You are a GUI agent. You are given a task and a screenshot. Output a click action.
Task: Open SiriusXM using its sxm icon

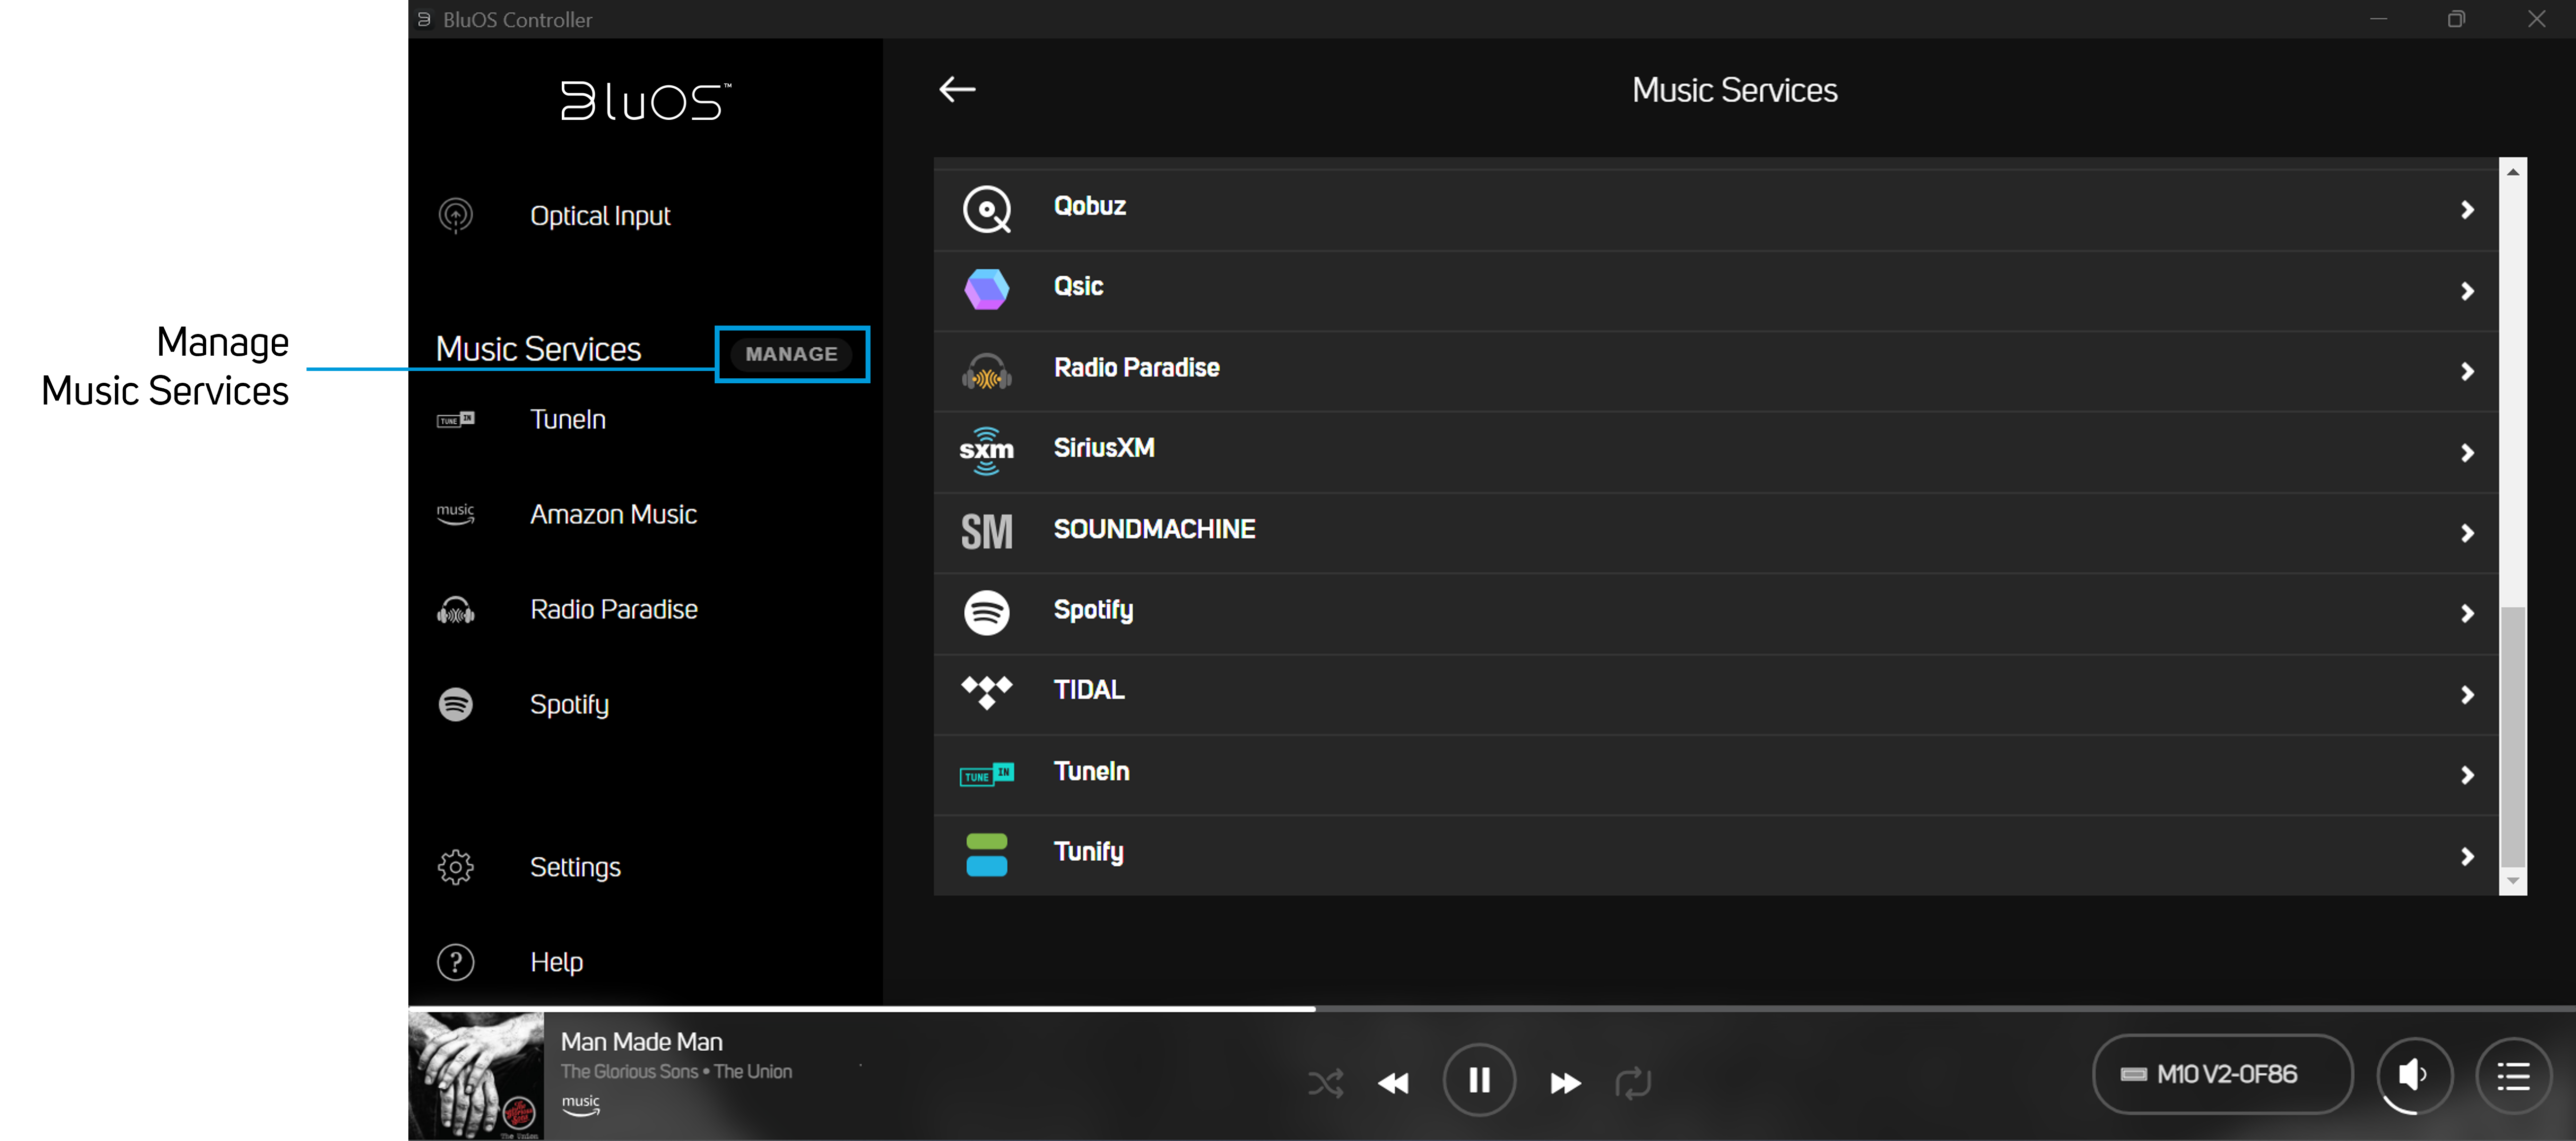click(x=986, y=451)
